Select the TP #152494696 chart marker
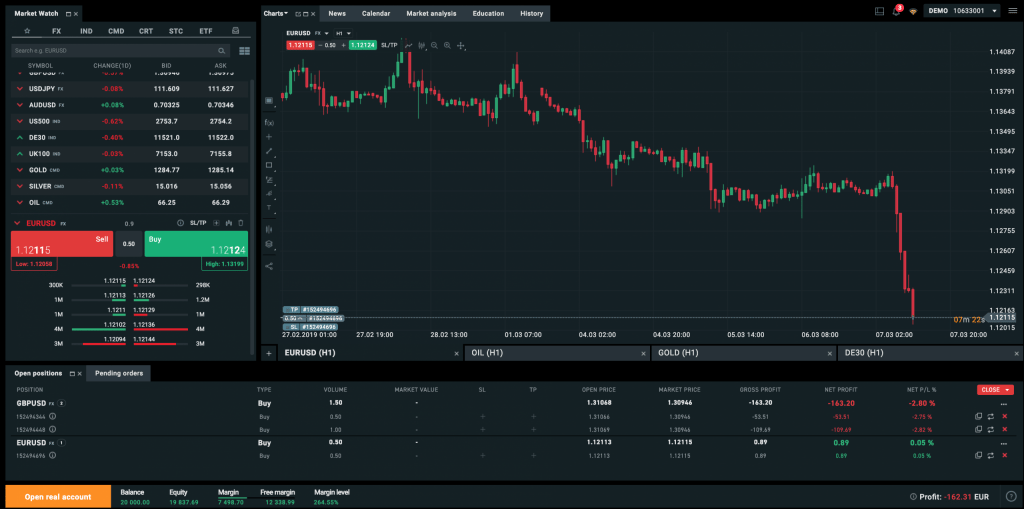The height and width of the screenshot is (509, 1024). pyautogui.click(x=311, y=310)
